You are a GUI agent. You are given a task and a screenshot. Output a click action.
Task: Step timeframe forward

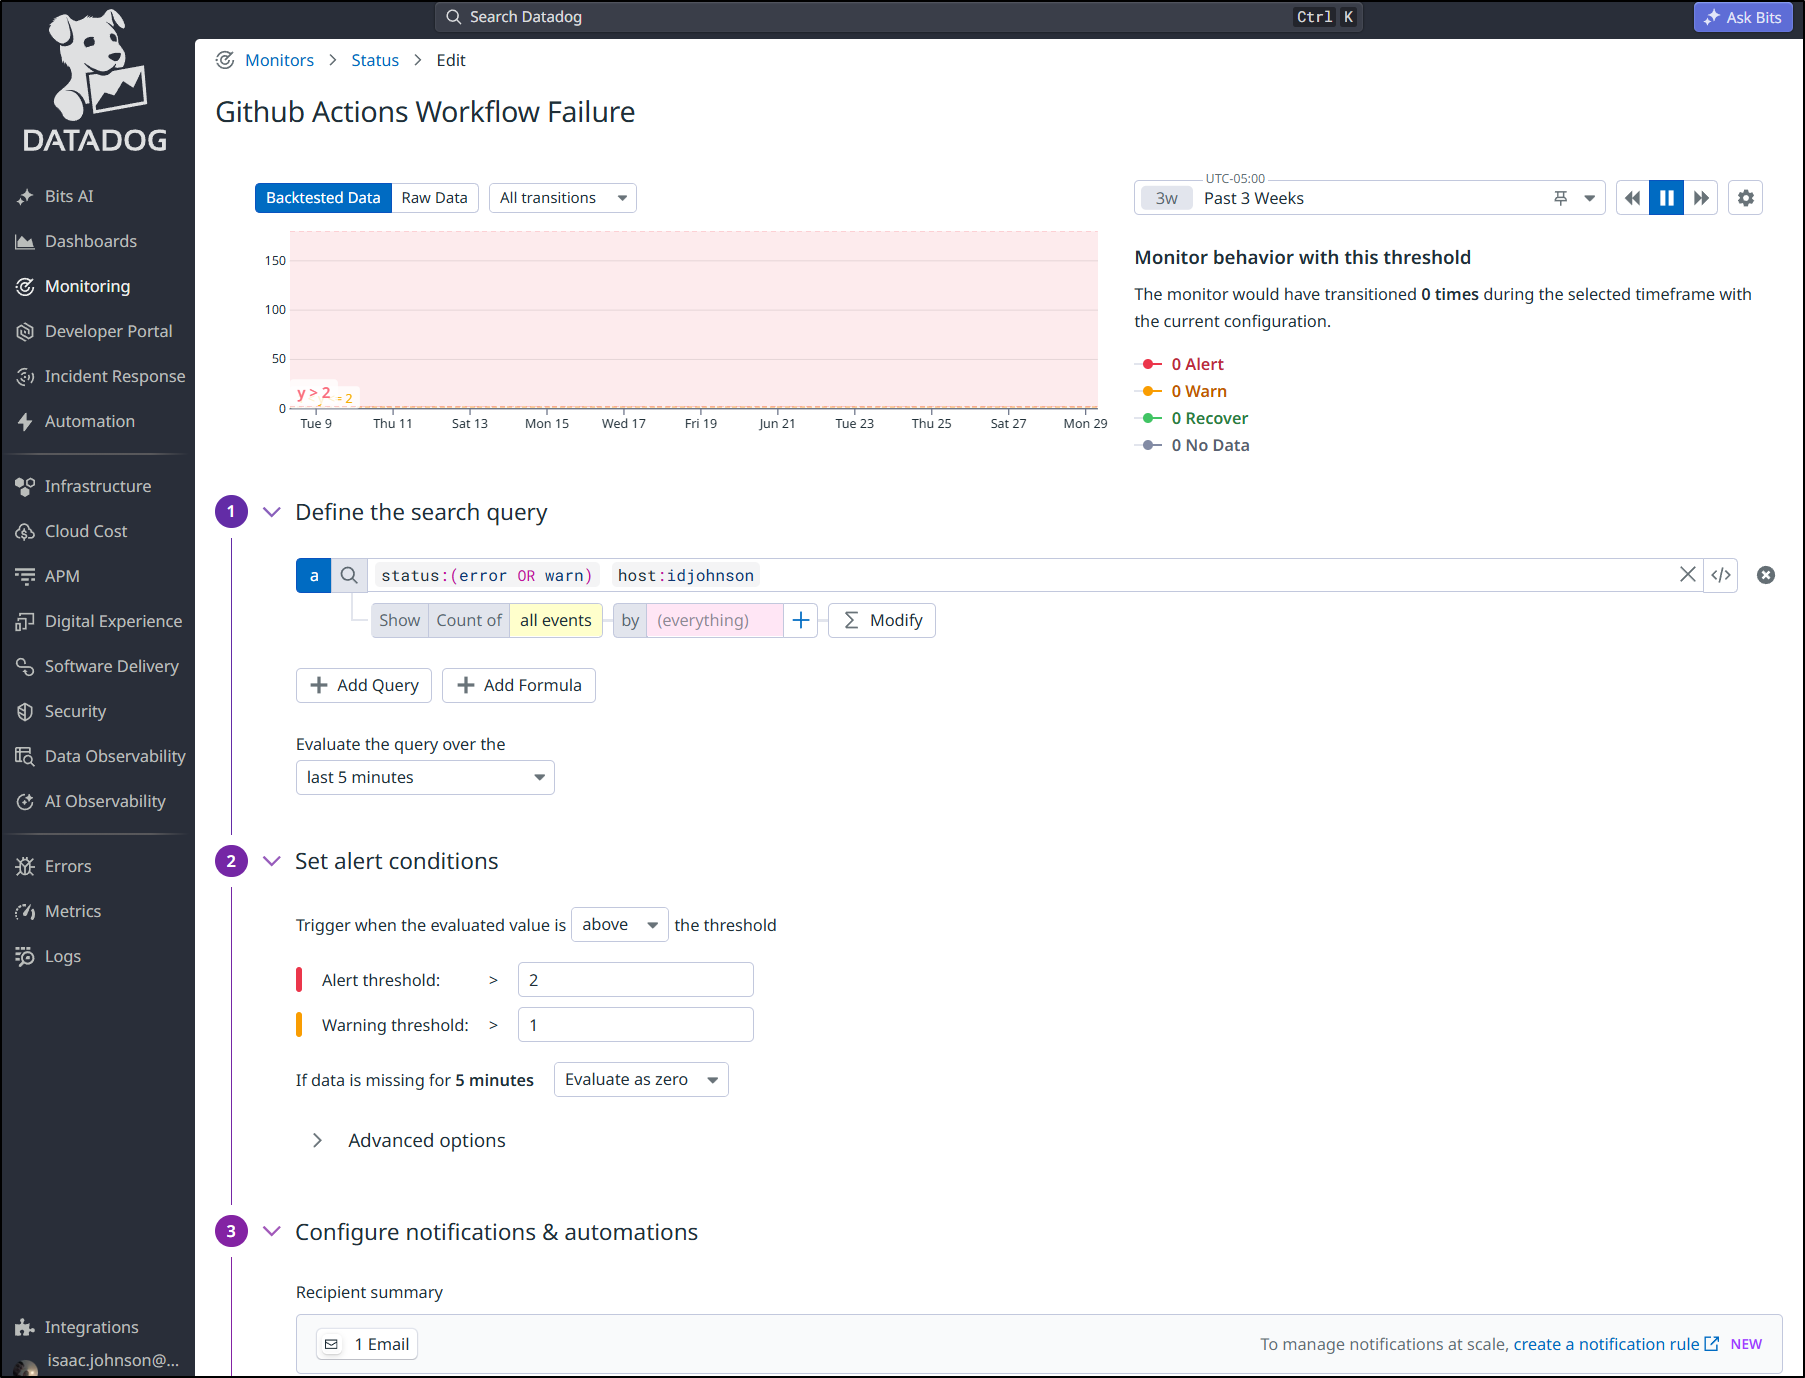1701,198
